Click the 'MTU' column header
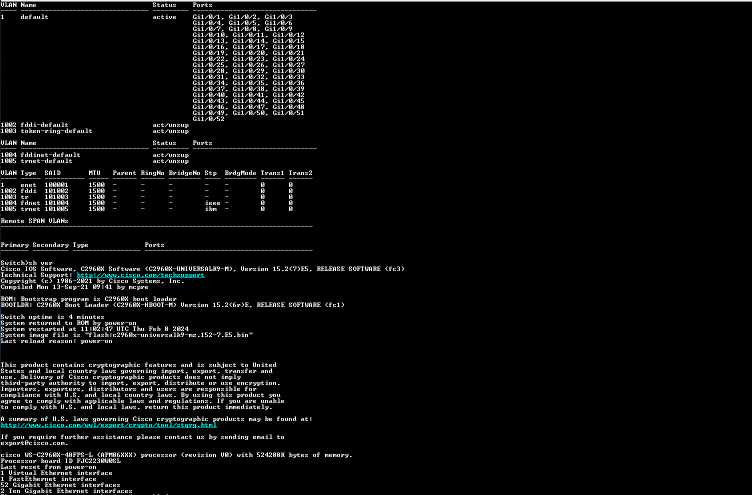 click(x=94, y=173)
